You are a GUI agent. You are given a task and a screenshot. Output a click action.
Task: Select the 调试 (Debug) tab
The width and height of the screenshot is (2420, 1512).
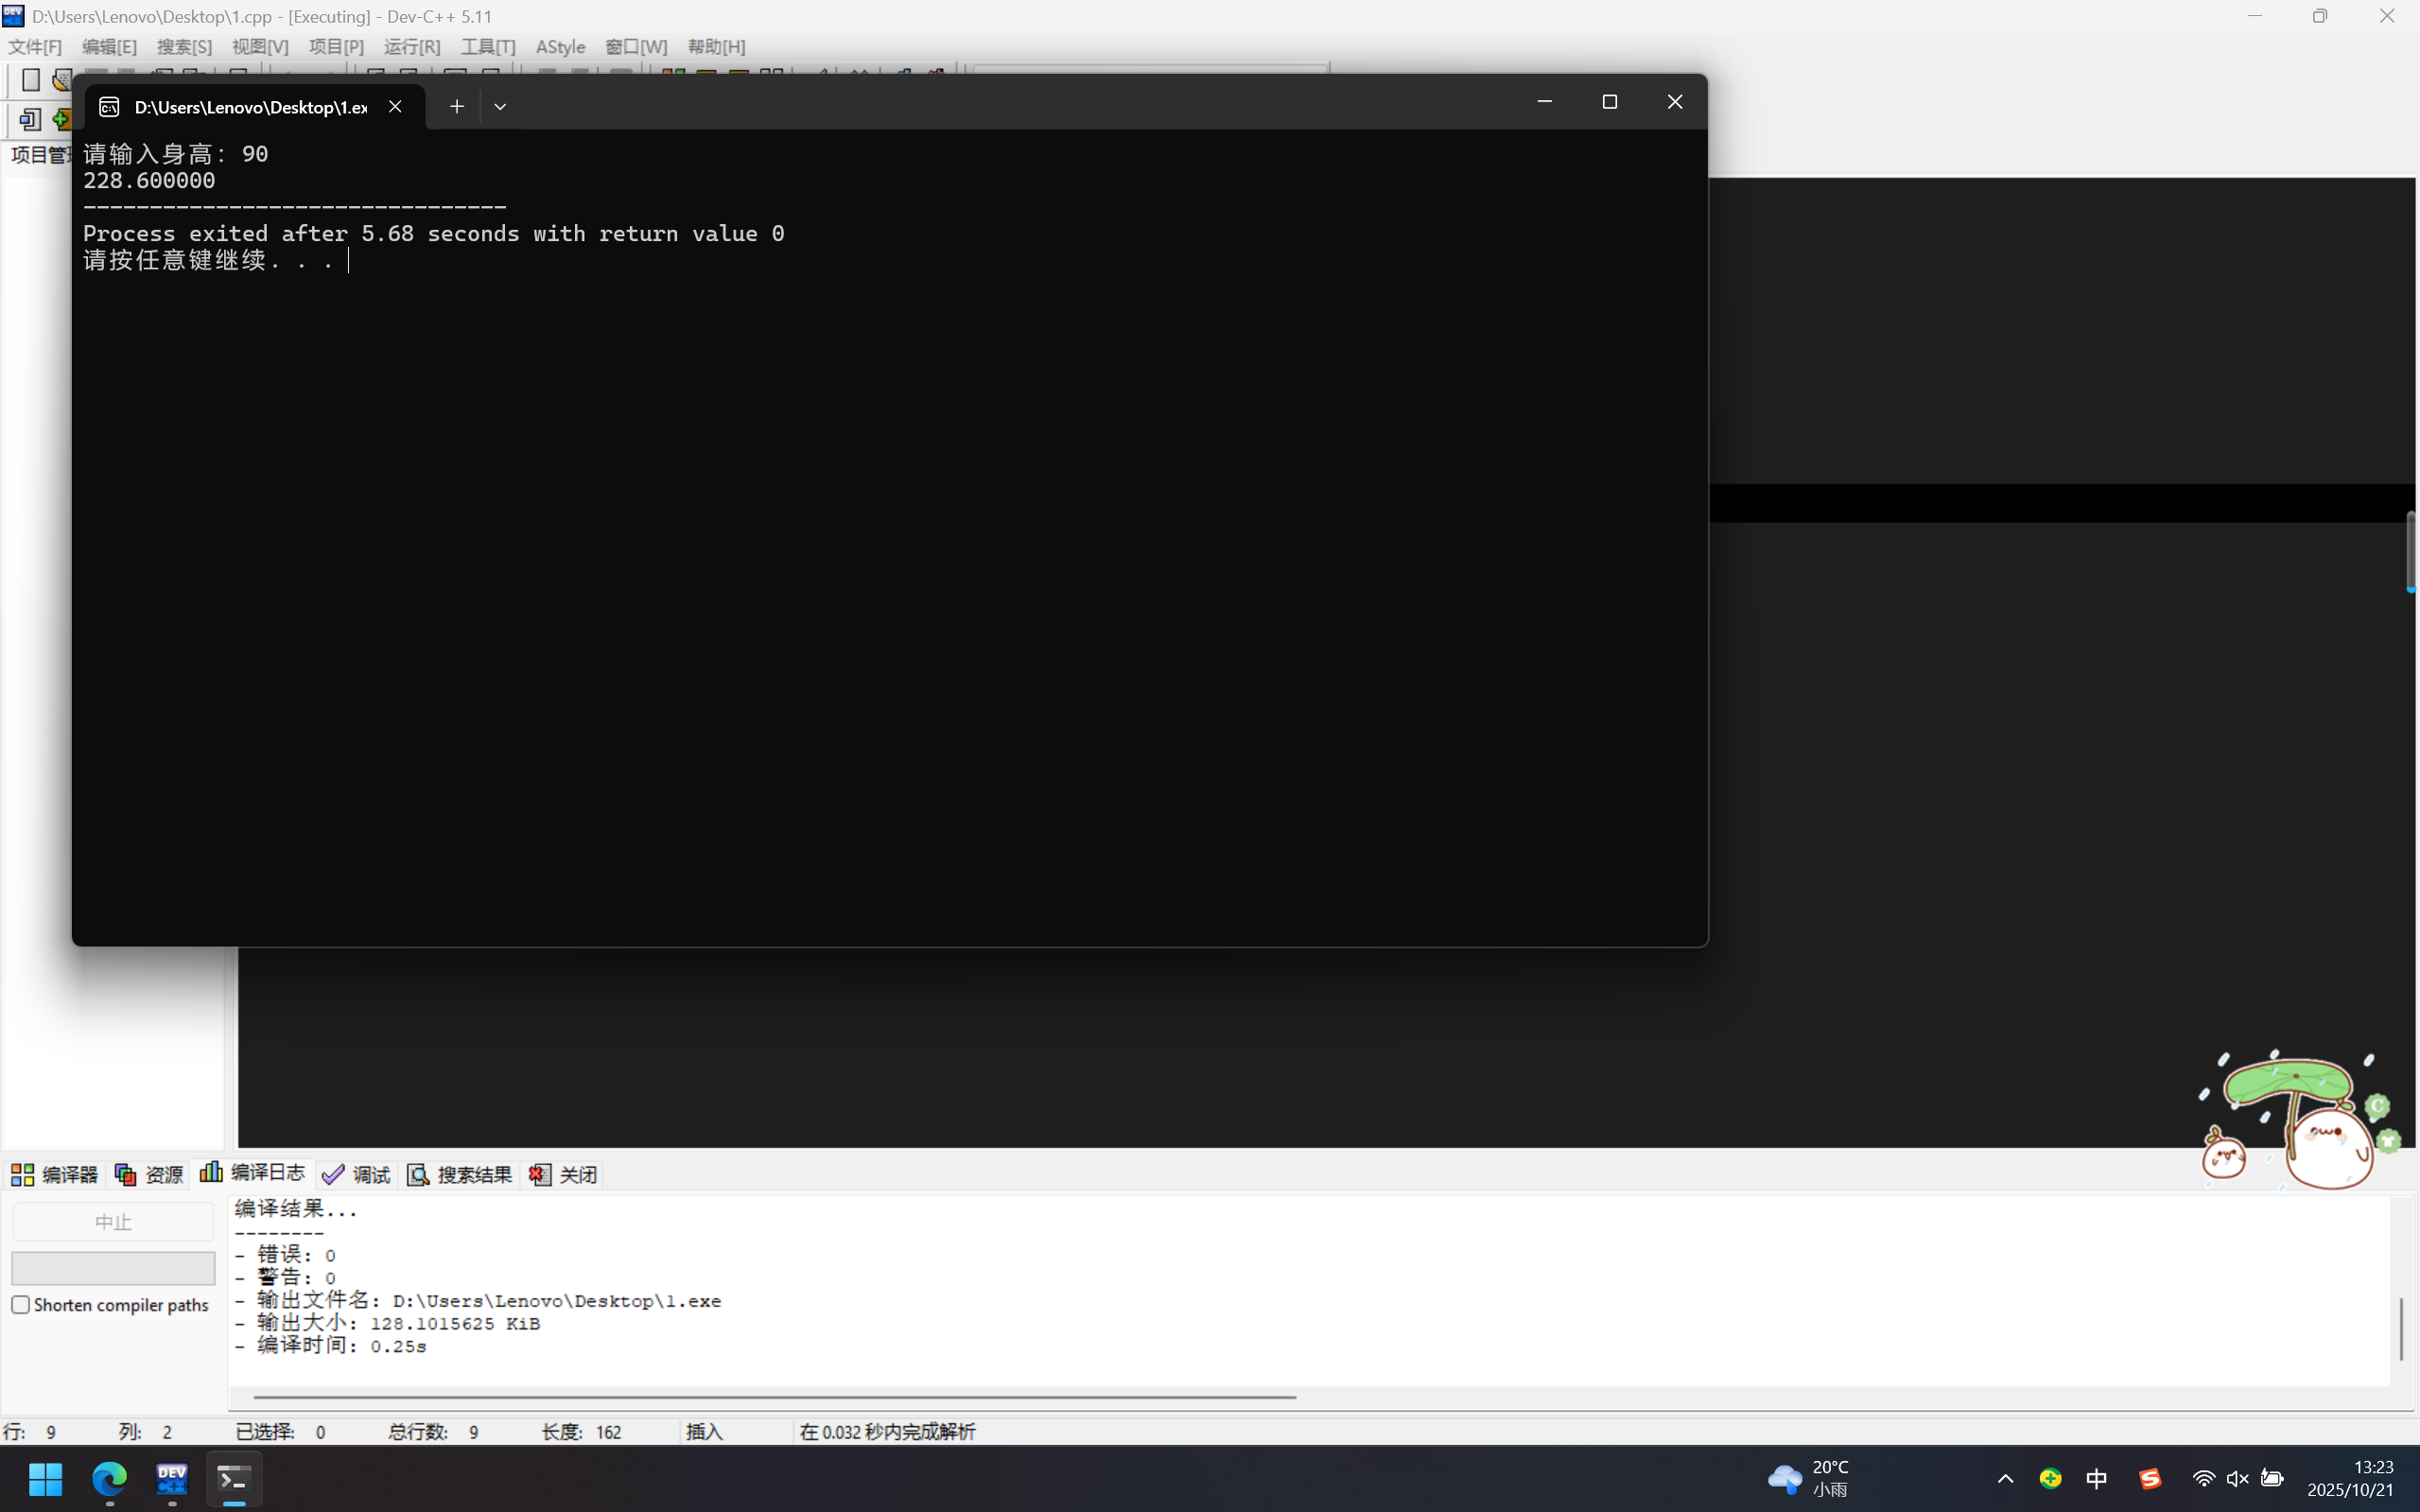click(x=357, y=1174)
